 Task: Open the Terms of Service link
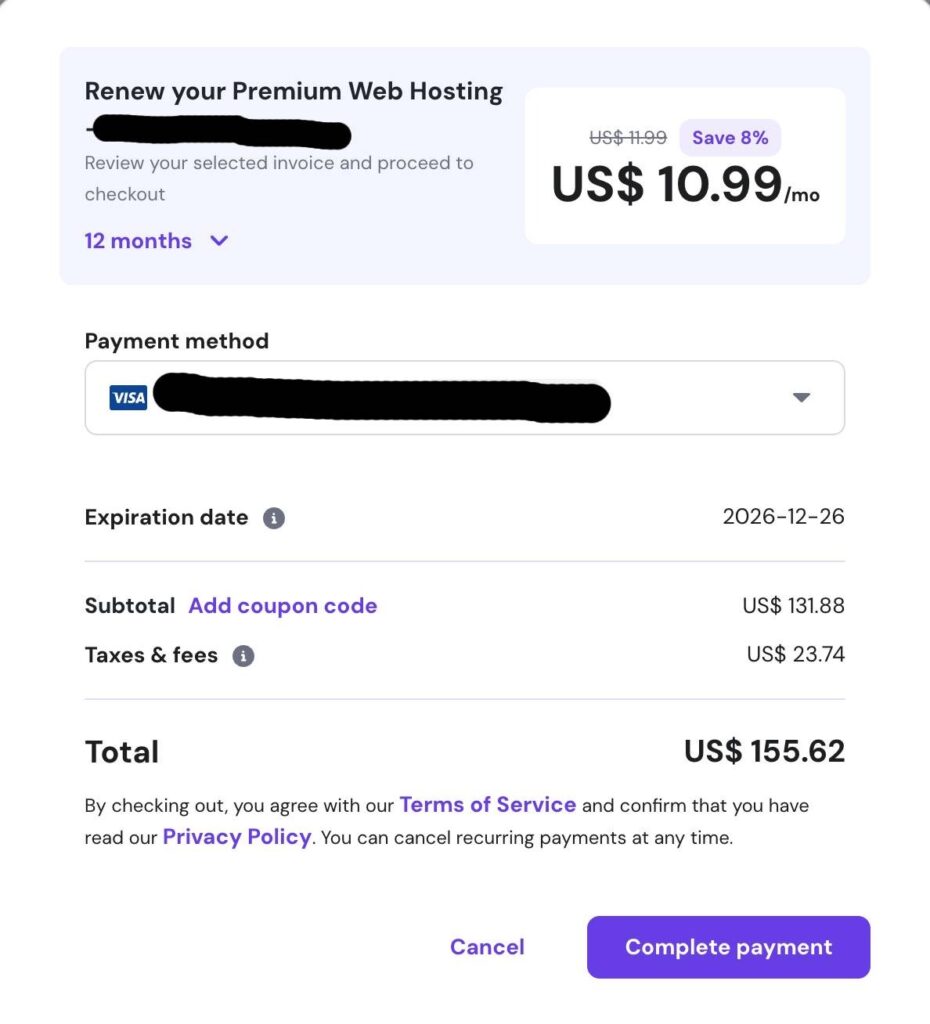pyautogui.click(x=487, y=805)
